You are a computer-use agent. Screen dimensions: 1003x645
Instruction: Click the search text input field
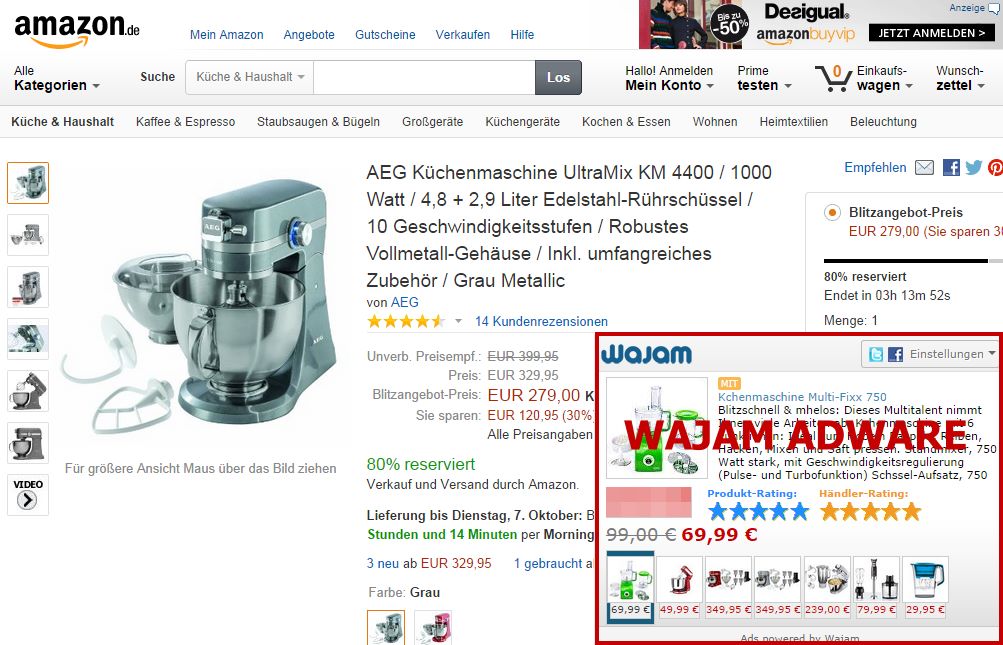pos(424,77)
